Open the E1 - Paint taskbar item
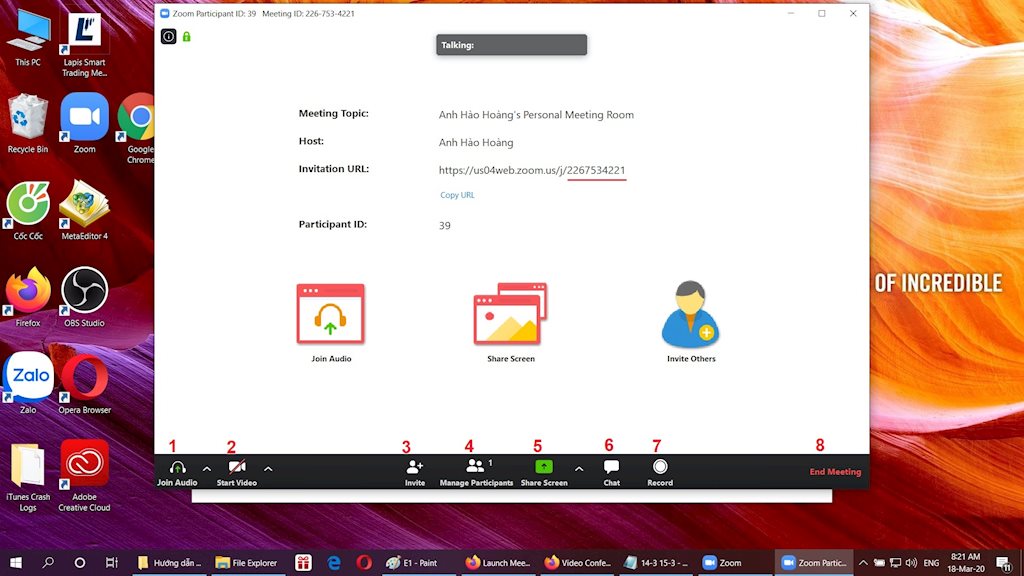 click(420, 563)
